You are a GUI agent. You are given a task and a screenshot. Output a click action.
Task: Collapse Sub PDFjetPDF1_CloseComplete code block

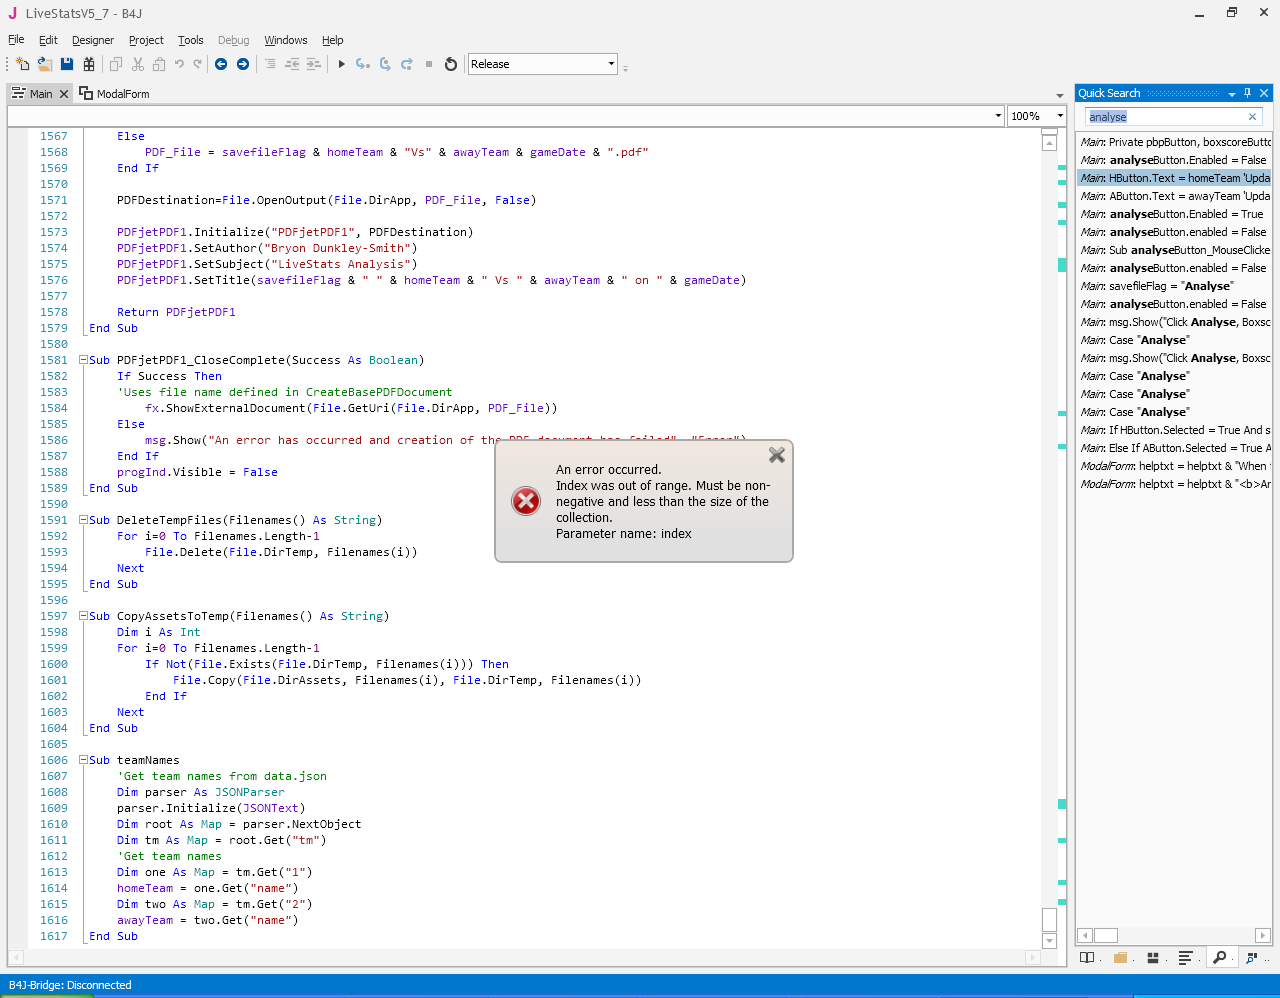click(84, 360)
